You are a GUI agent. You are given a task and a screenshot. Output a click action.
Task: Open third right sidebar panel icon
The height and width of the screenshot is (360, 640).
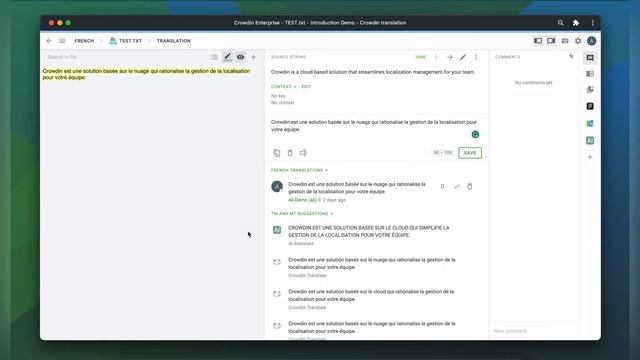(590, 90)
